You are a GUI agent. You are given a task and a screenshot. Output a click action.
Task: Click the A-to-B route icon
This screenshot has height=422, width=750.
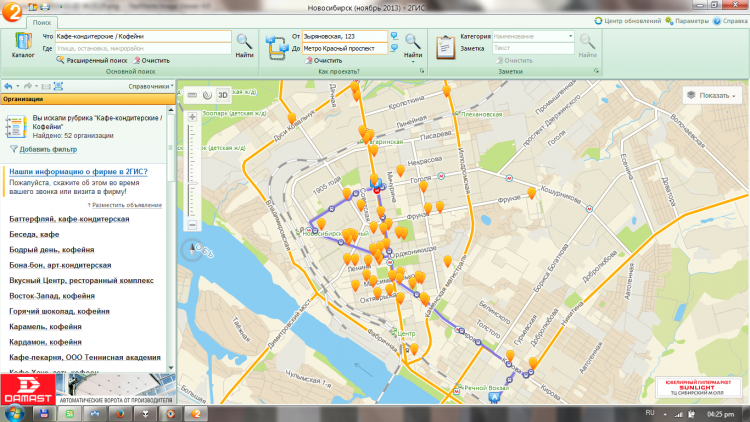click(x=277, y=48)
